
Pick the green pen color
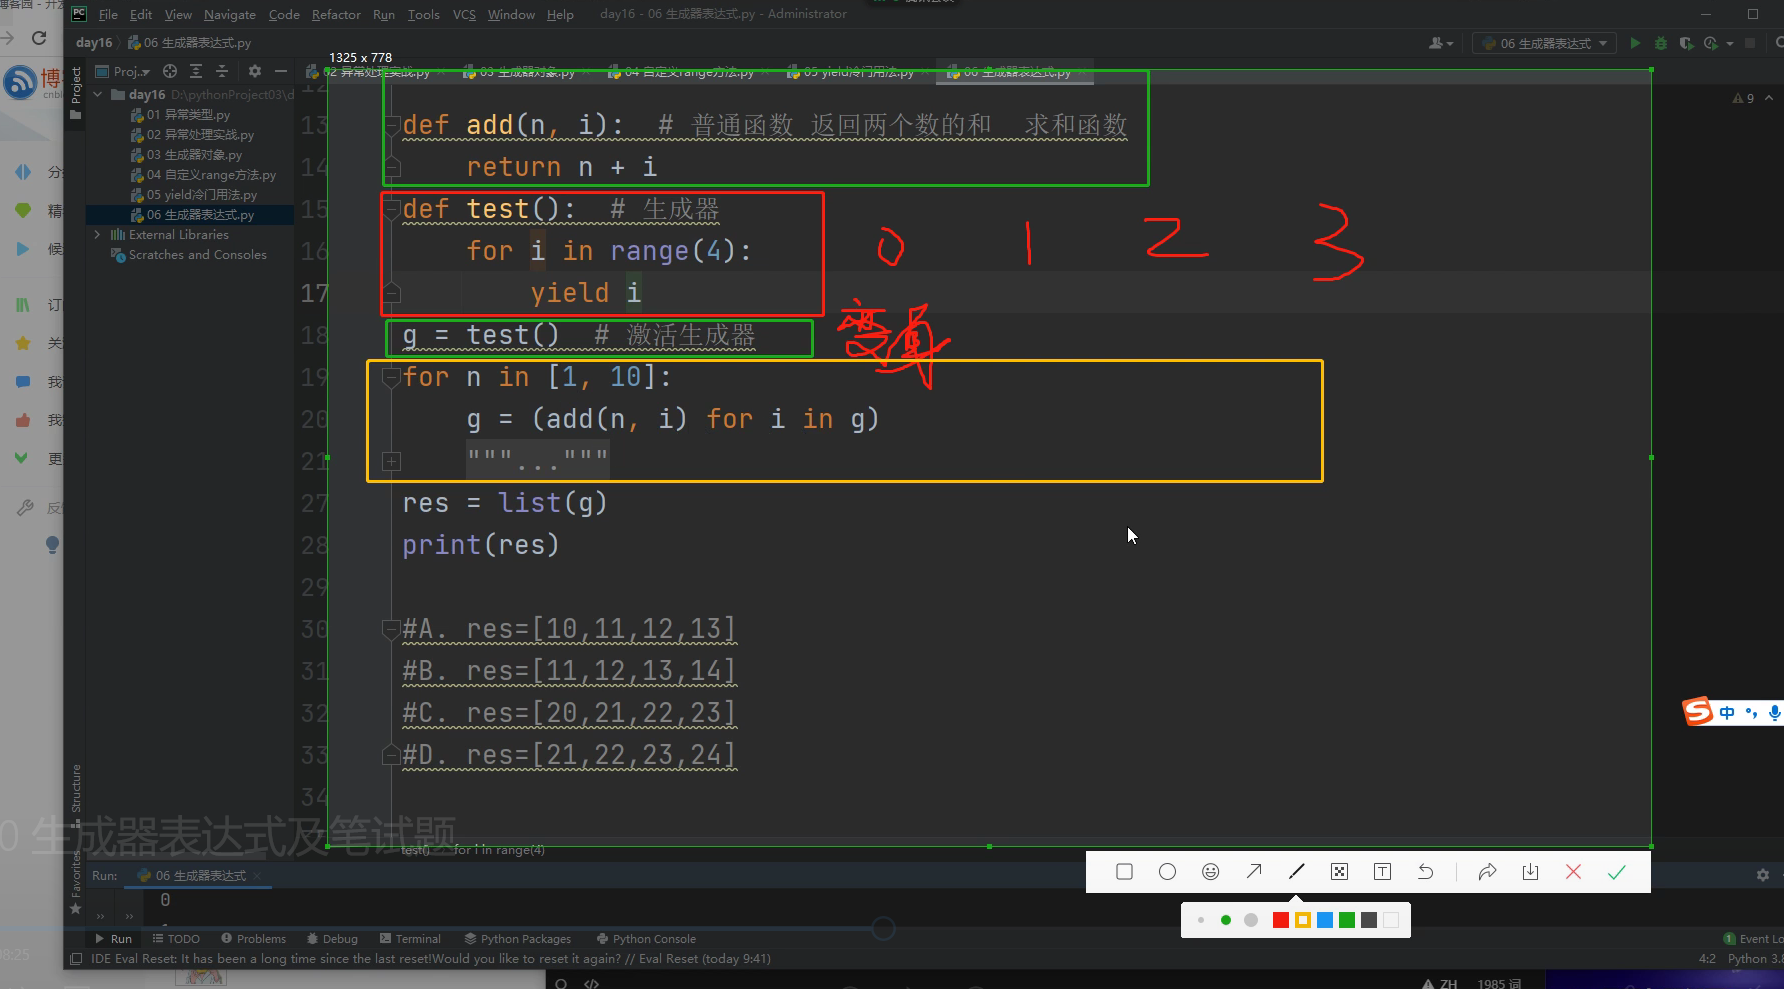click(x=1347, y=920)
